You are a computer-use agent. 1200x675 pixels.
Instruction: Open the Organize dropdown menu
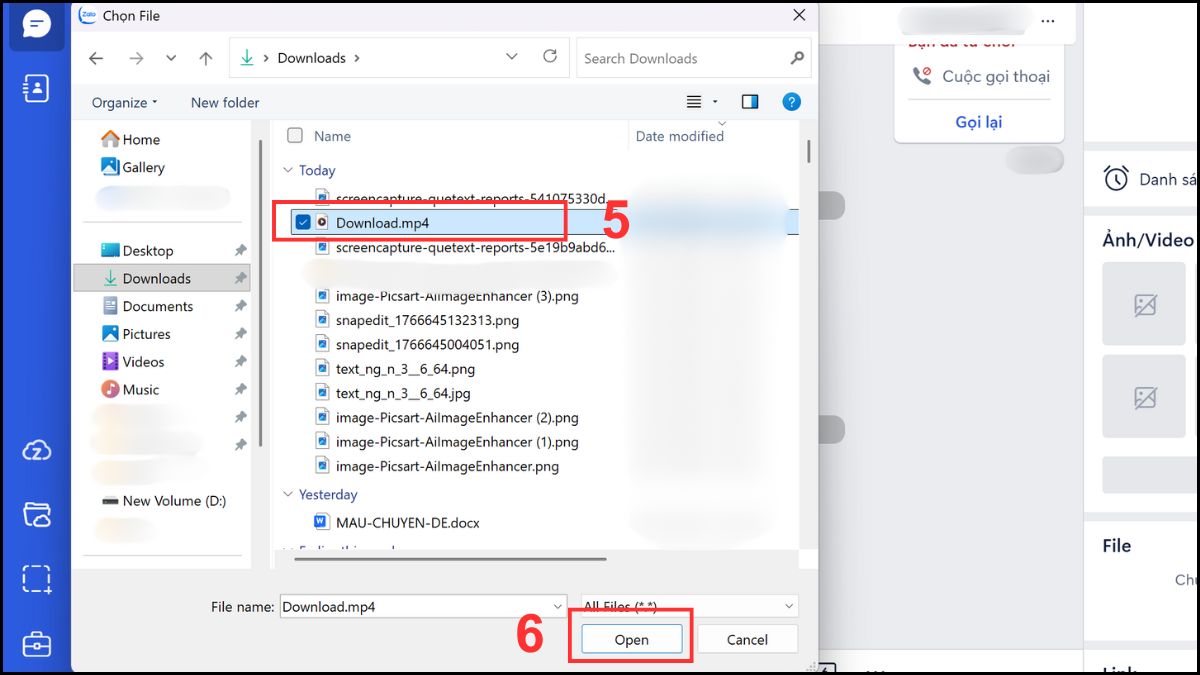click(x=125, y=102)
